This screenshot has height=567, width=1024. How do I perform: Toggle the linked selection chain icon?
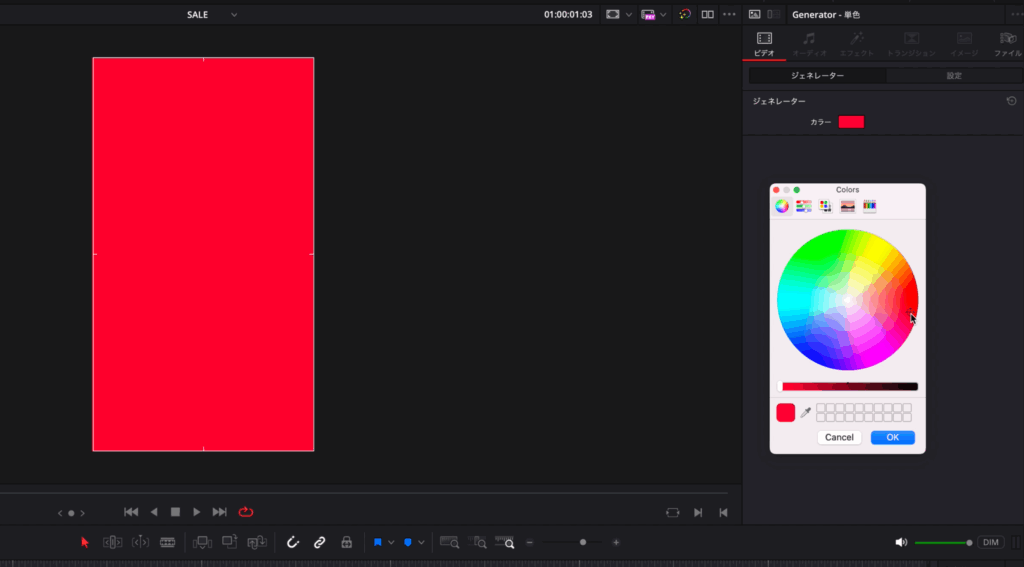tap(320, 542)
